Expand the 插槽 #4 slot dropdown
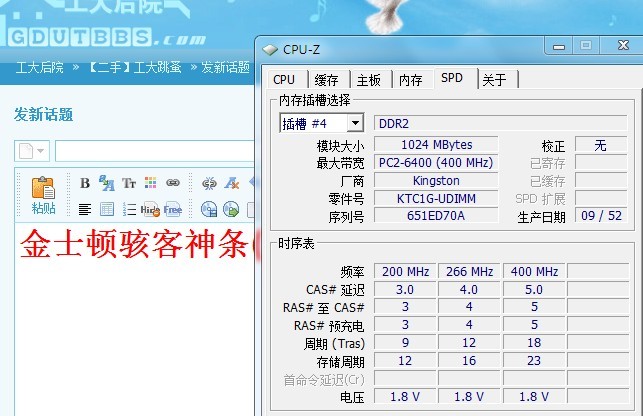Image resolution: width=643 pixels, height=416 pixels. [x=356, y=123]
